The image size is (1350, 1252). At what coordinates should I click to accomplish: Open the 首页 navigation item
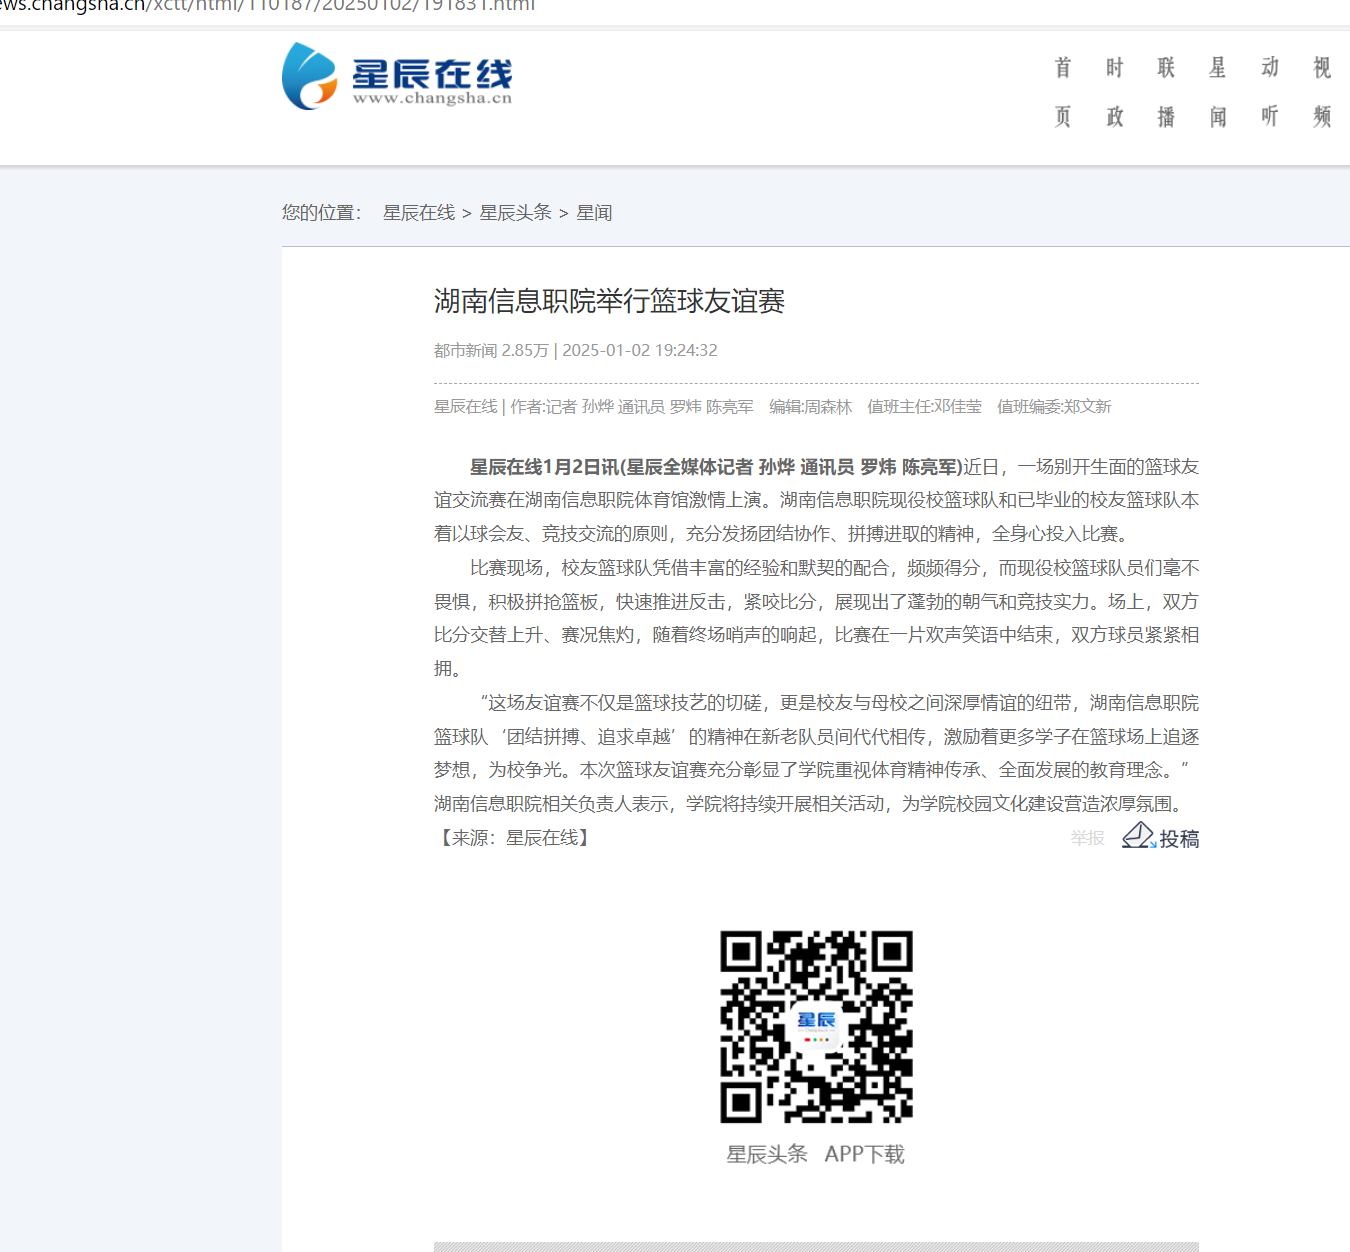[x=1062, y=92]
